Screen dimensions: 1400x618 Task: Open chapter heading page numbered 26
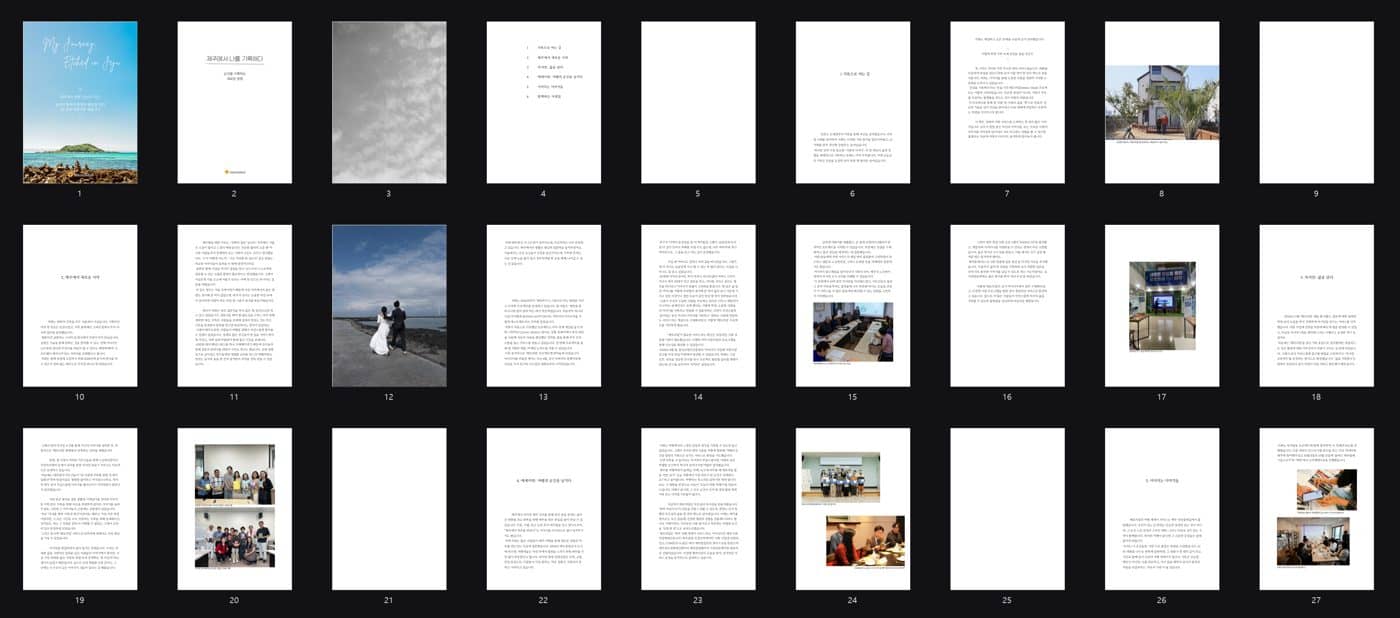tap(1162, 509)
